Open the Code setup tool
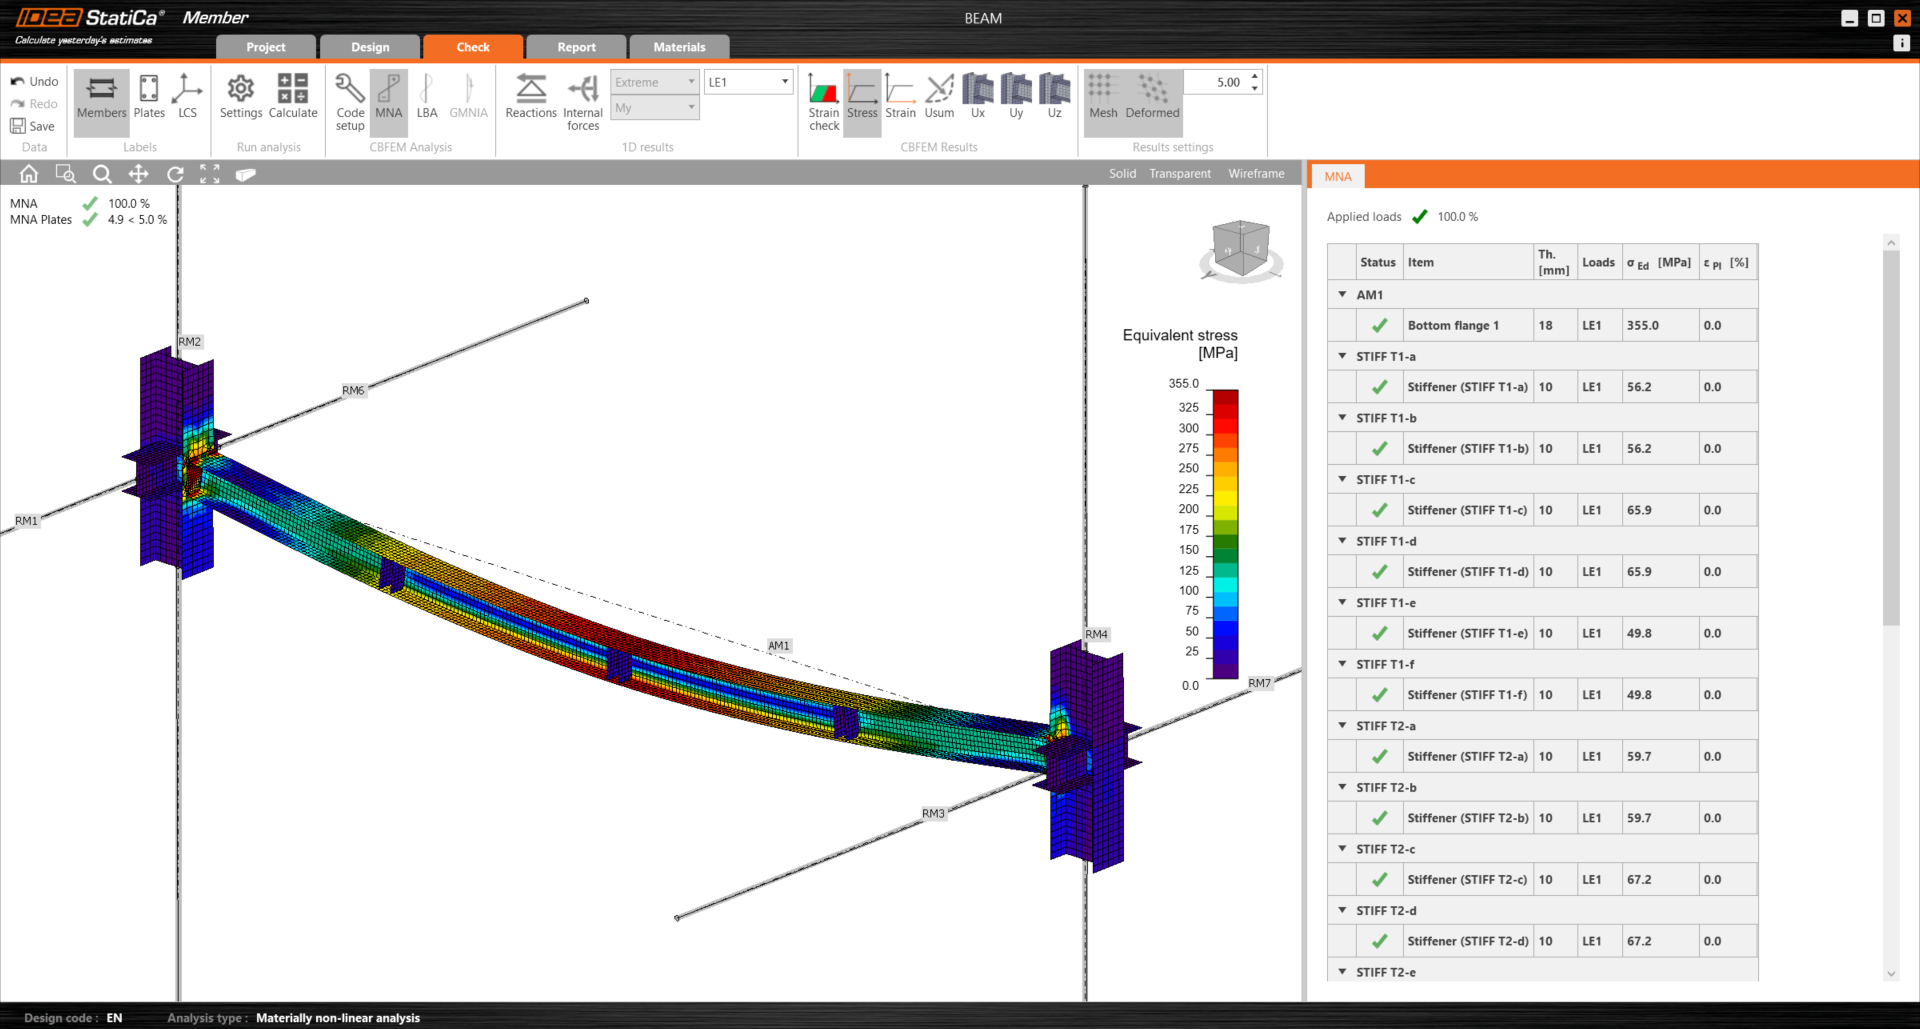1920x1029 pixels. click(350, 101)
